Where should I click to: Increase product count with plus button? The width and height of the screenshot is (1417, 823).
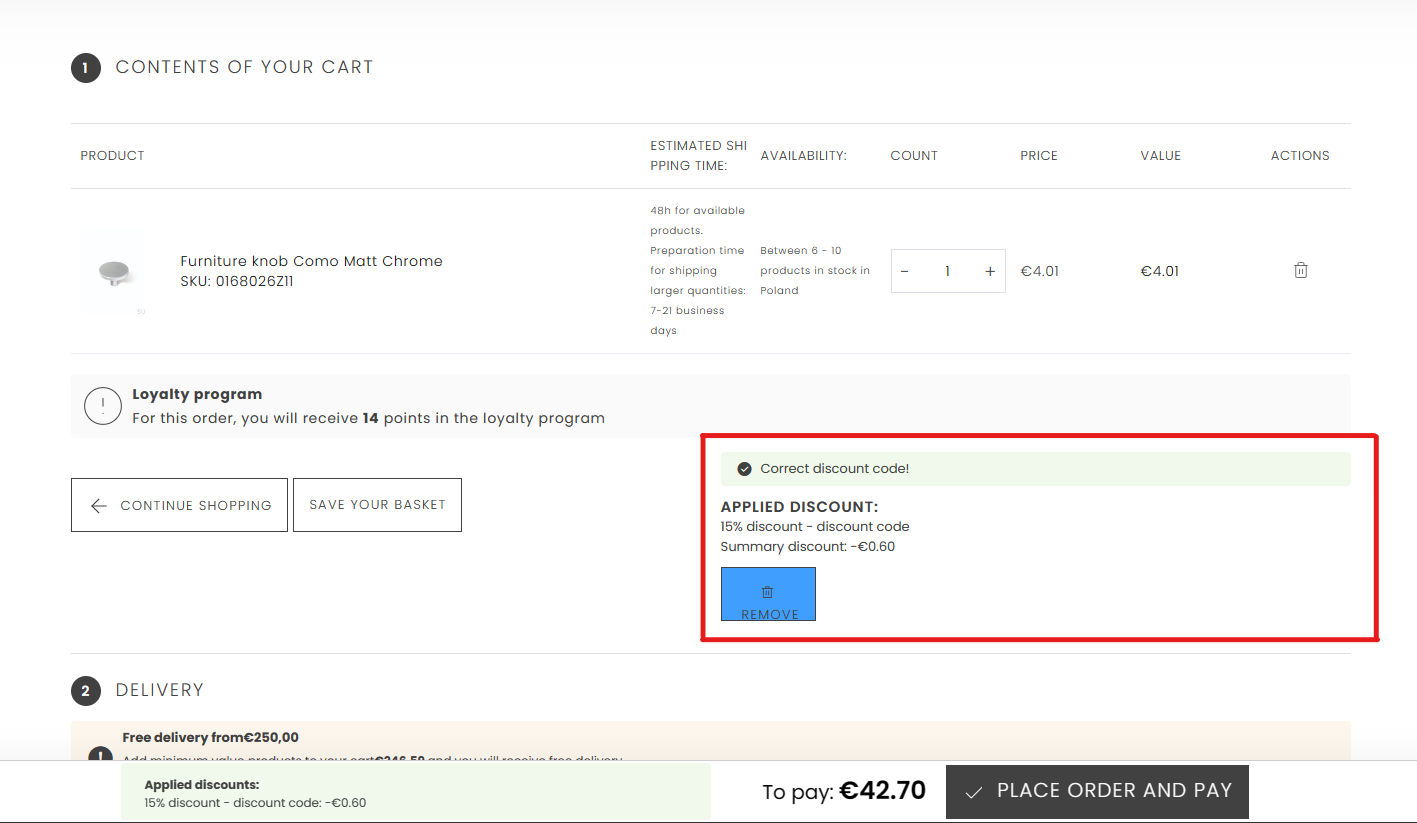point(990,271)
